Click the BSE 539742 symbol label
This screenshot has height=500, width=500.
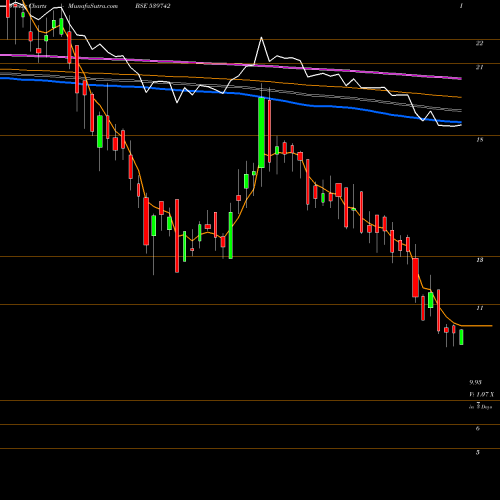(x=153, y=6)
